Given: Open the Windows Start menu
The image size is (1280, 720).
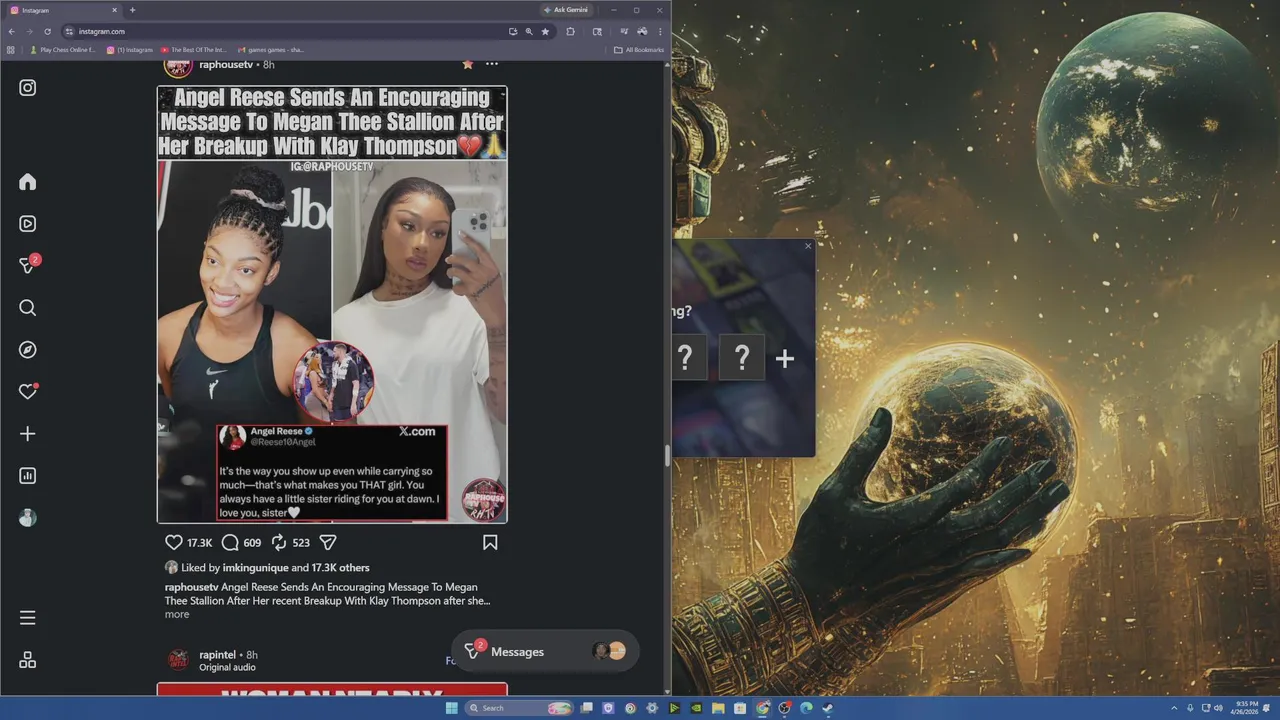Looking at the screenshot, I should 452,708.
